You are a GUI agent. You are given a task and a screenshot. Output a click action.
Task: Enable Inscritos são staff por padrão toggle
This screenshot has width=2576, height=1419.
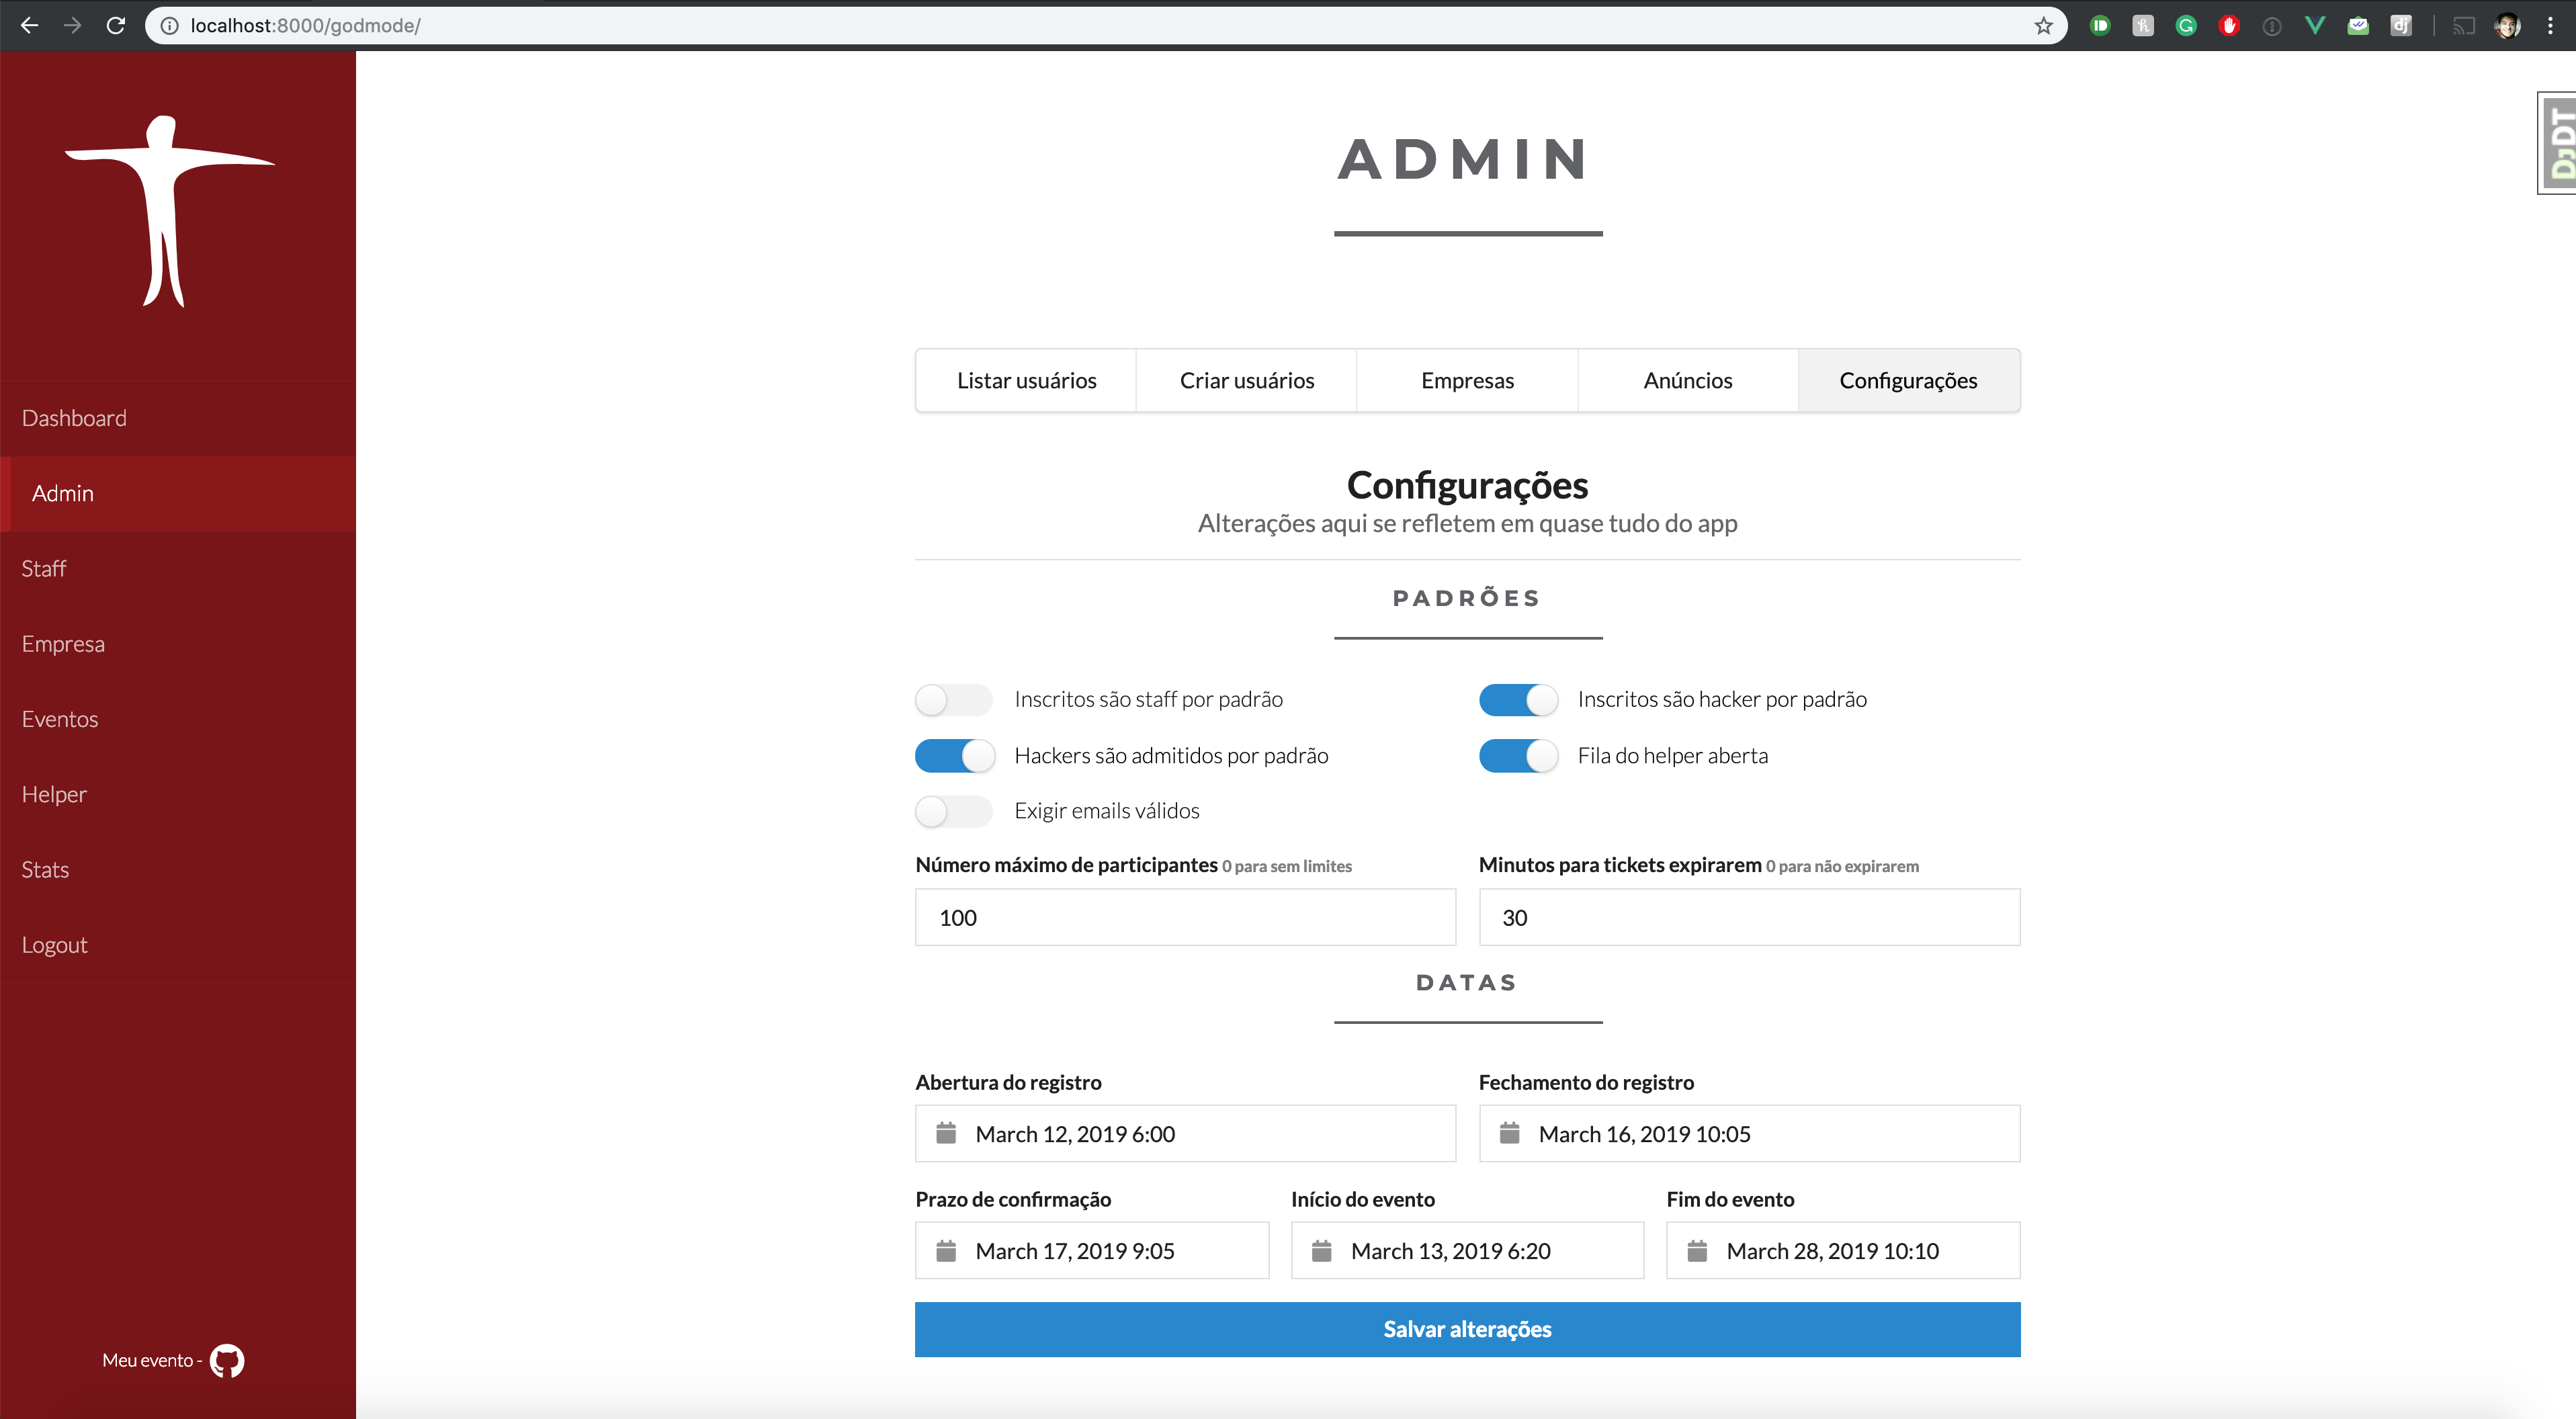[x=953, y=699]
